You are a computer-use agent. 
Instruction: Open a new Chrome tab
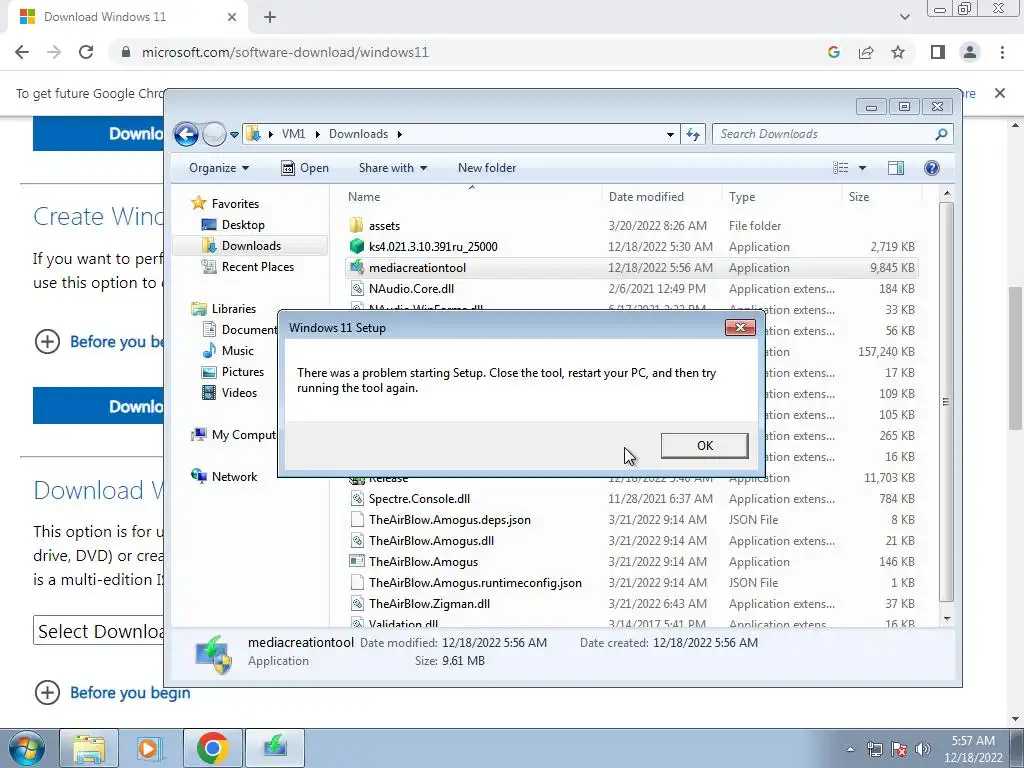270,17
